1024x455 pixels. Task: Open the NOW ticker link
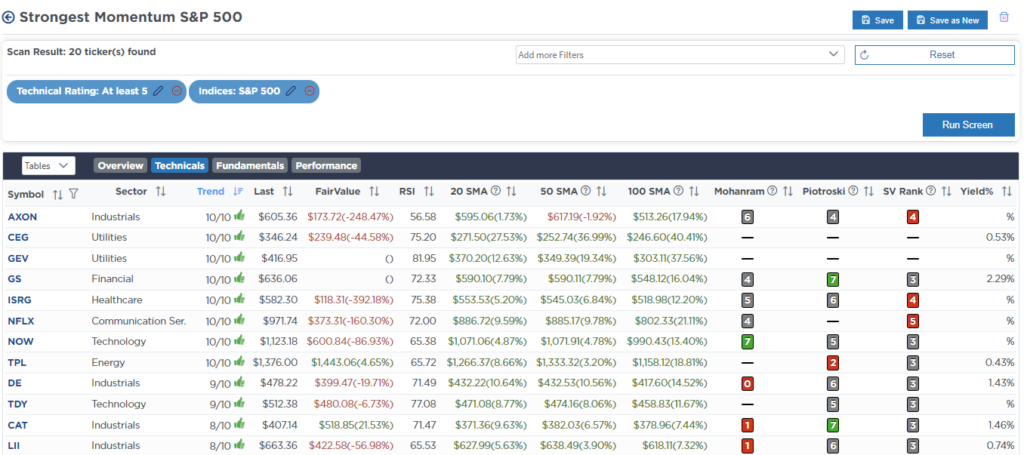(x=19, y=341)
